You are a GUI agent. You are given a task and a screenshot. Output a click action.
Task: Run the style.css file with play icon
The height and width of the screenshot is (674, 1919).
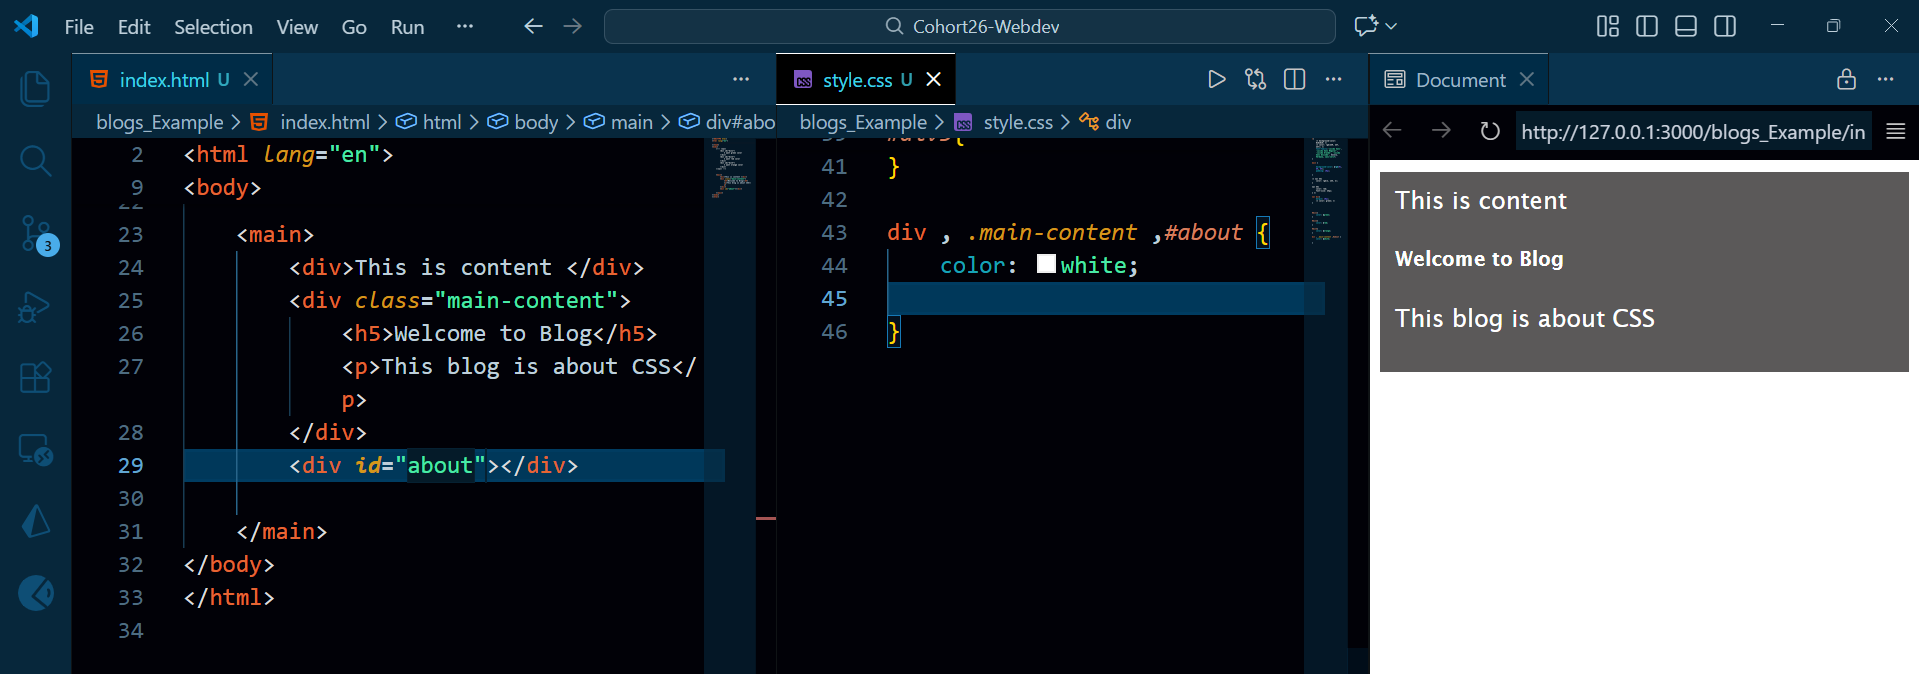(1216, 79)
